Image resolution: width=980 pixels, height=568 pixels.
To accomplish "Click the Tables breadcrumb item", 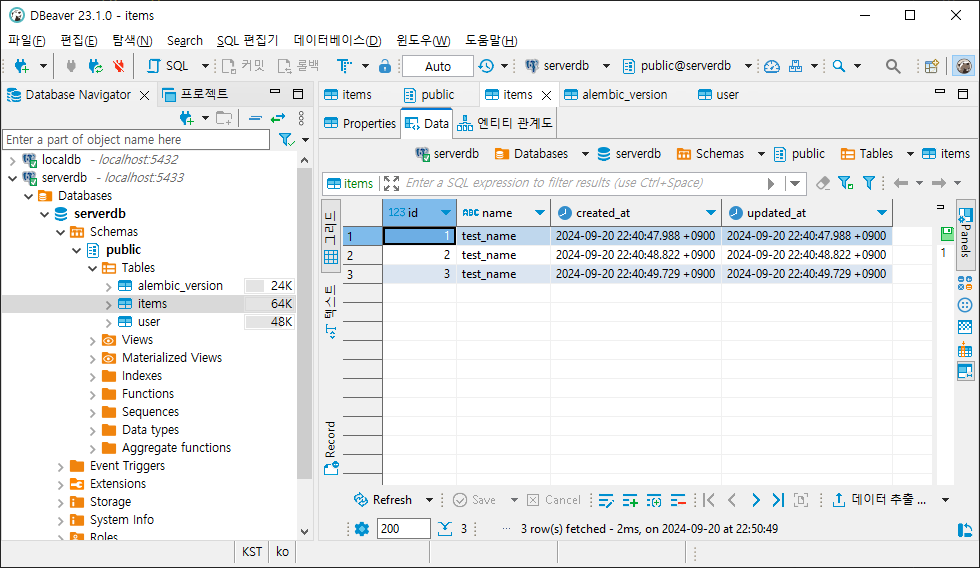I will tap(867, 154).
